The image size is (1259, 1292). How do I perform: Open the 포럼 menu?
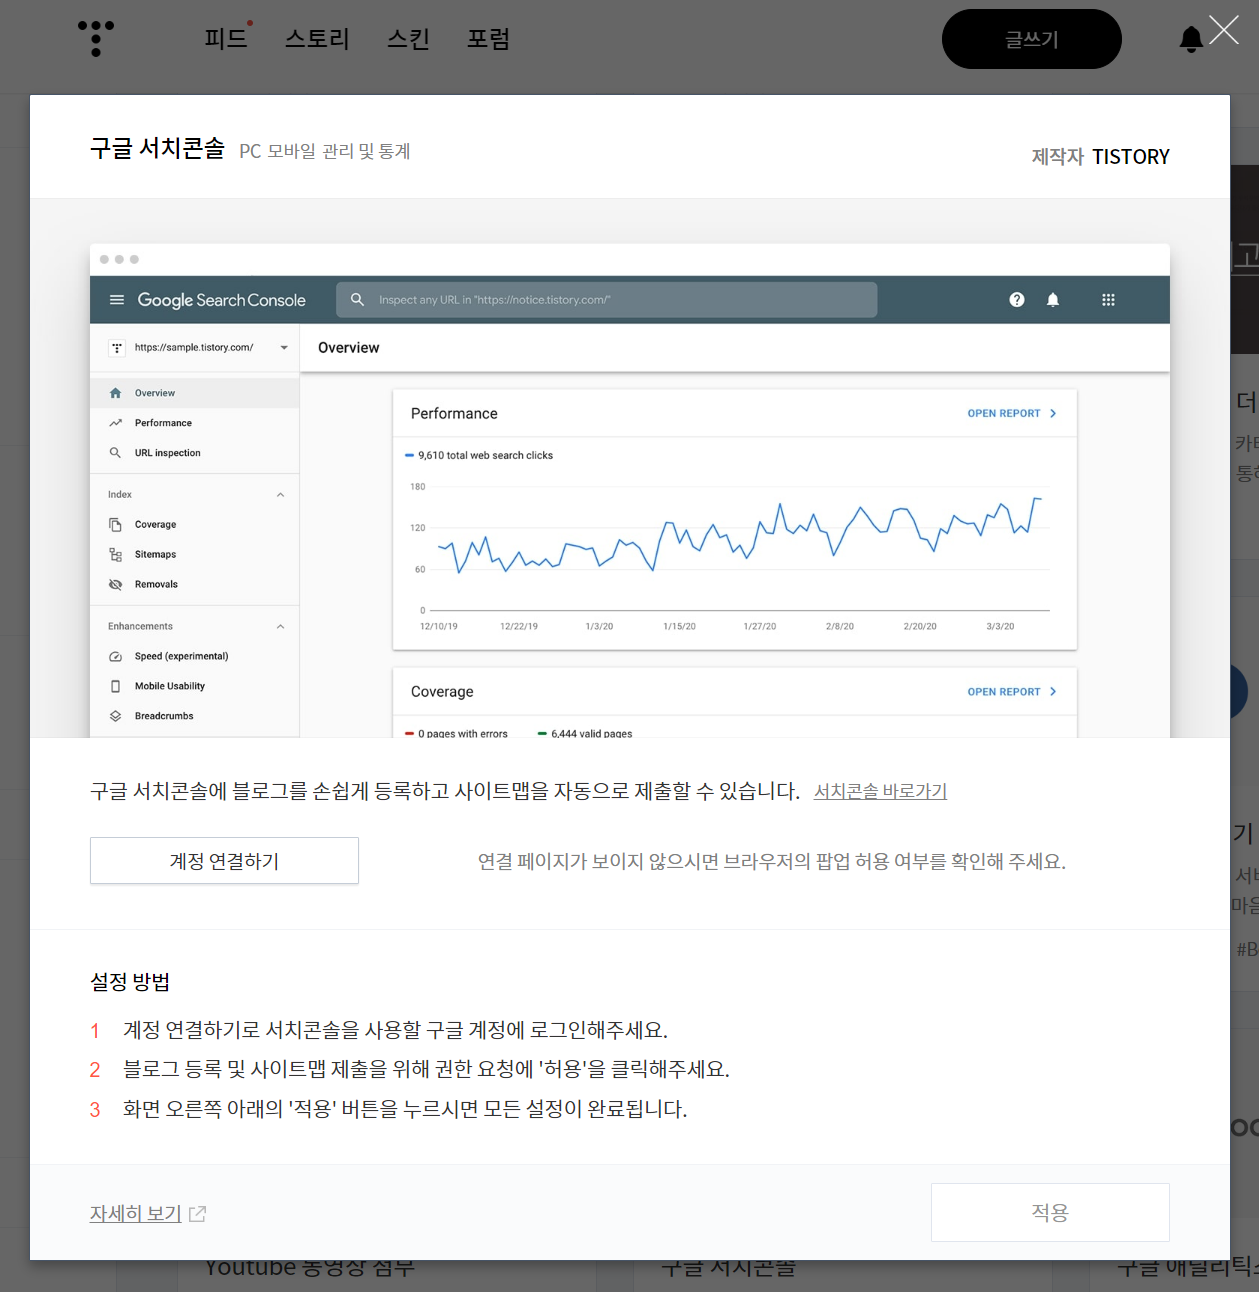tap(488, 39)
